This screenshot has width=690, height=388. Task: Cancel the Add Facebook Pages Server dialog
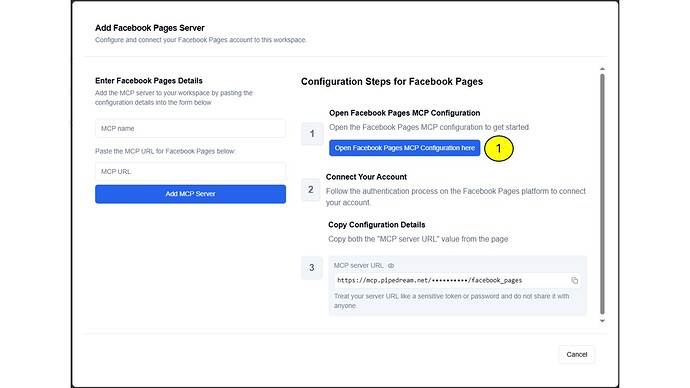pos(576,355)
